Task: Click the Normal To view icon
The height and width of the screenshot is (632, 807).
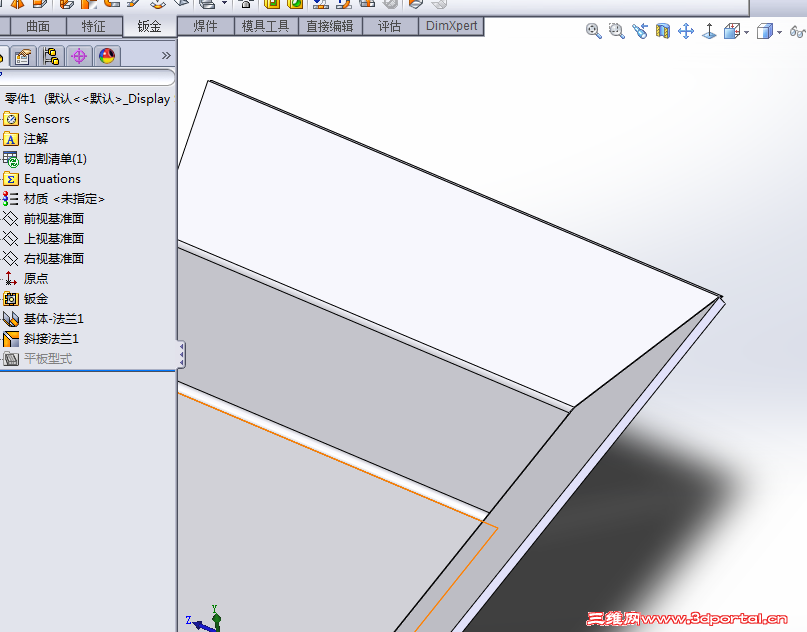Action: tap(709, 31)
